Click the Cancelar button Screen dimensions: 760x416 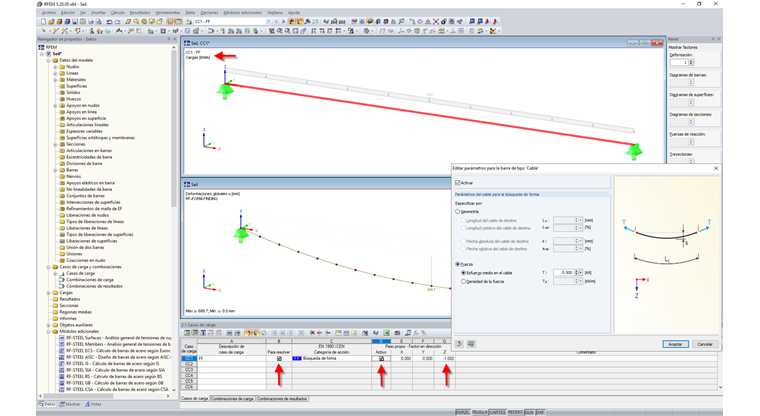click(705, 344)
